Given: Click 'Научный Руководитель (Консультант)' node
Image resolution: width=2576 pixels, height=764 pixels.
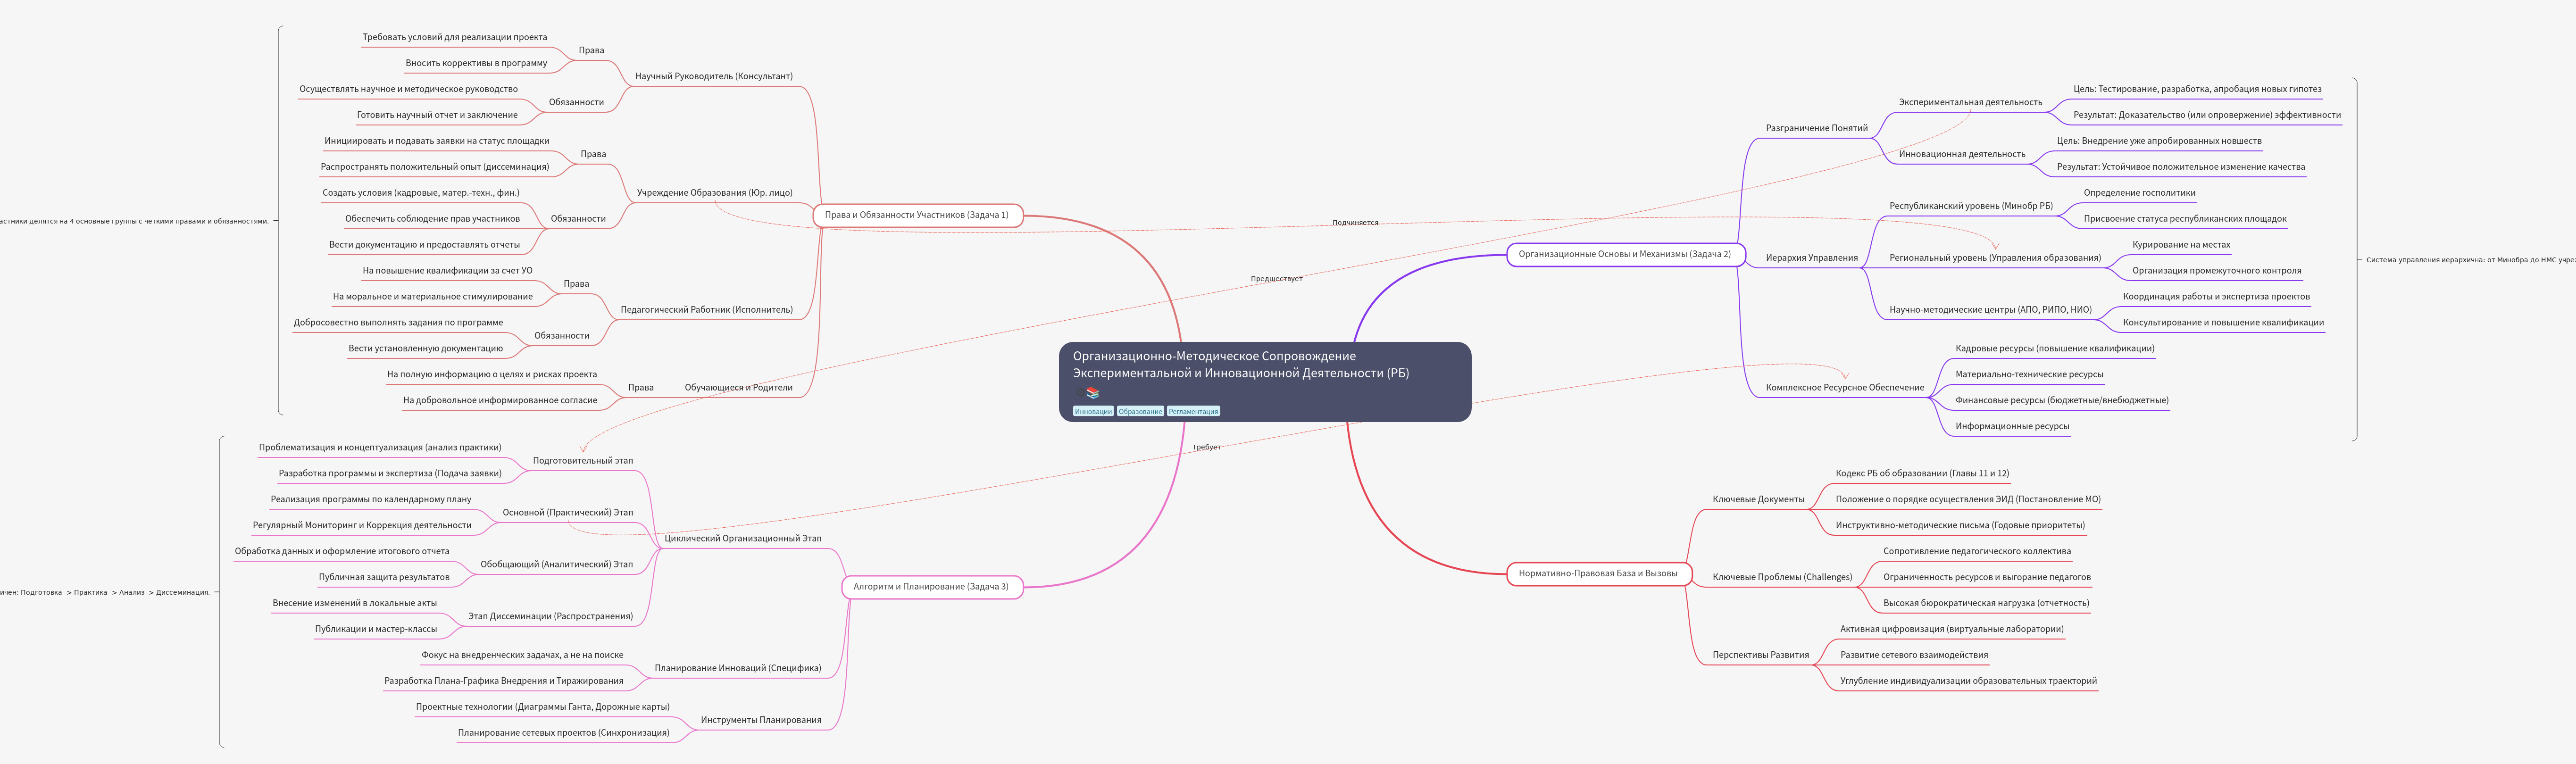Looking at the screenshot, I should click(713, 77).
